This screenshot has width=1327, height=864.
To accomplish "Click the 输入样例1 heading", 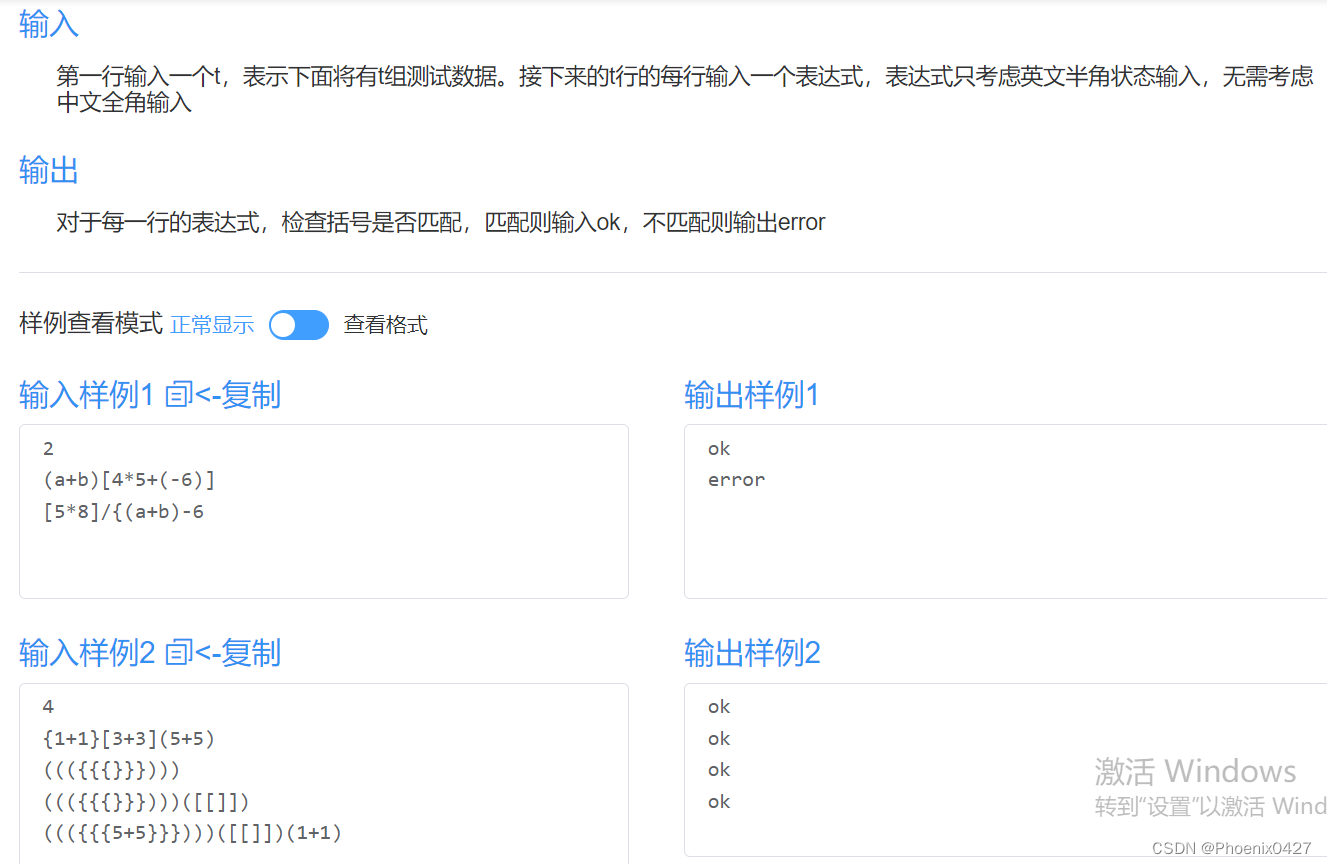I will point(87,395).
